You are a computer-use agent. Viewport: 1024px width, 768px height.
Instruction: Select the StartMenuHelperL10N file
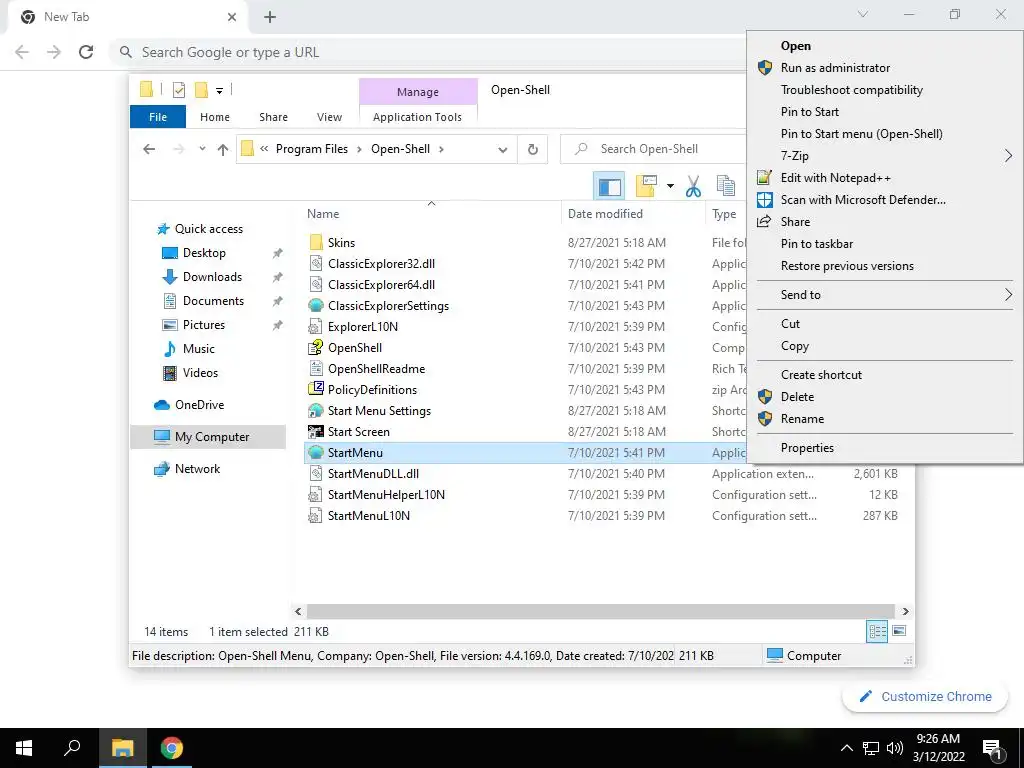(x=386, y=494)
